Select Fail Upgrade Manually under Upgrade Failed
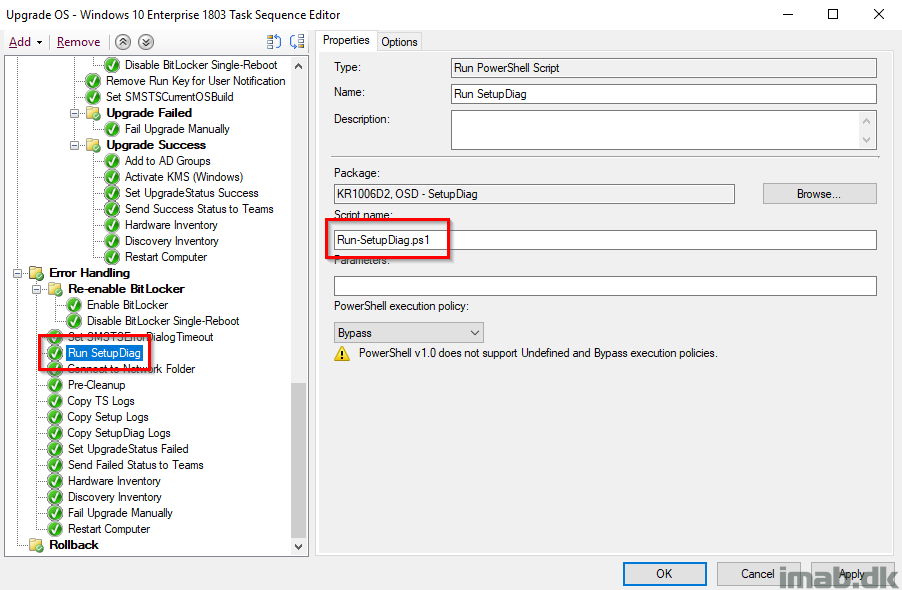Screen dimensions: 902x590 point(177,129)
